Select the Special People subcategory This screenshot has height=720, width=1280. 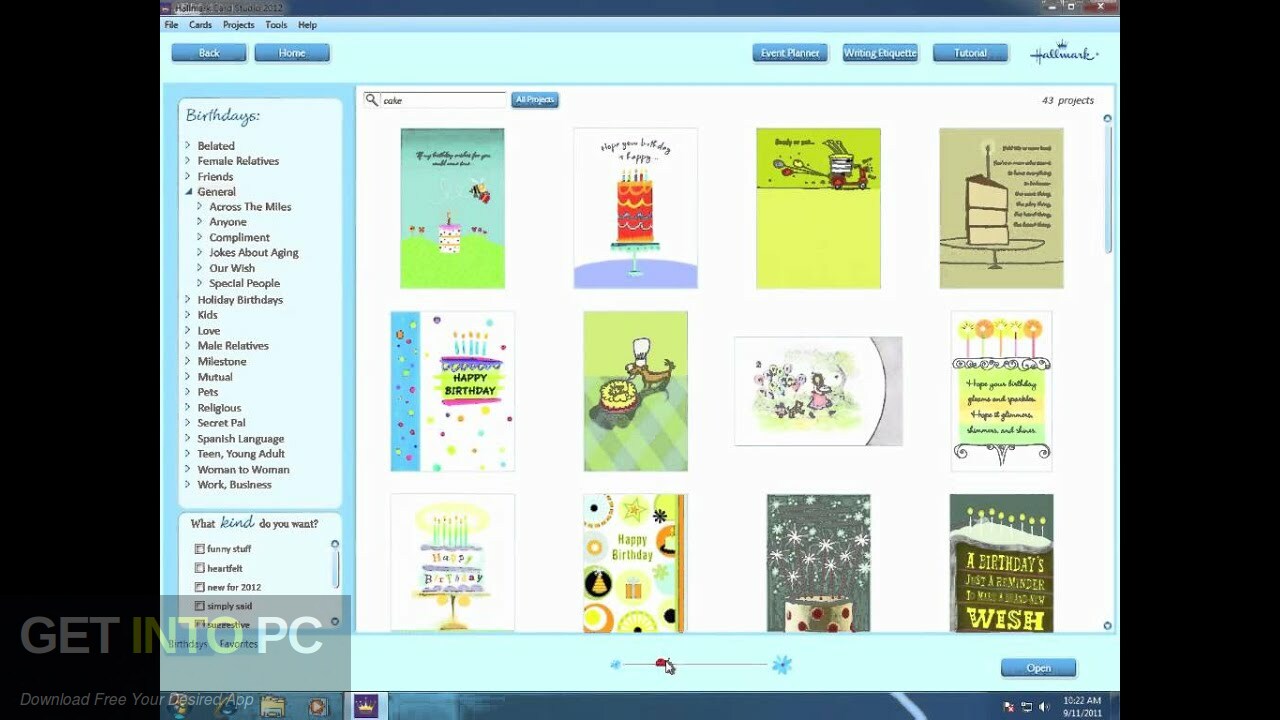244,284
